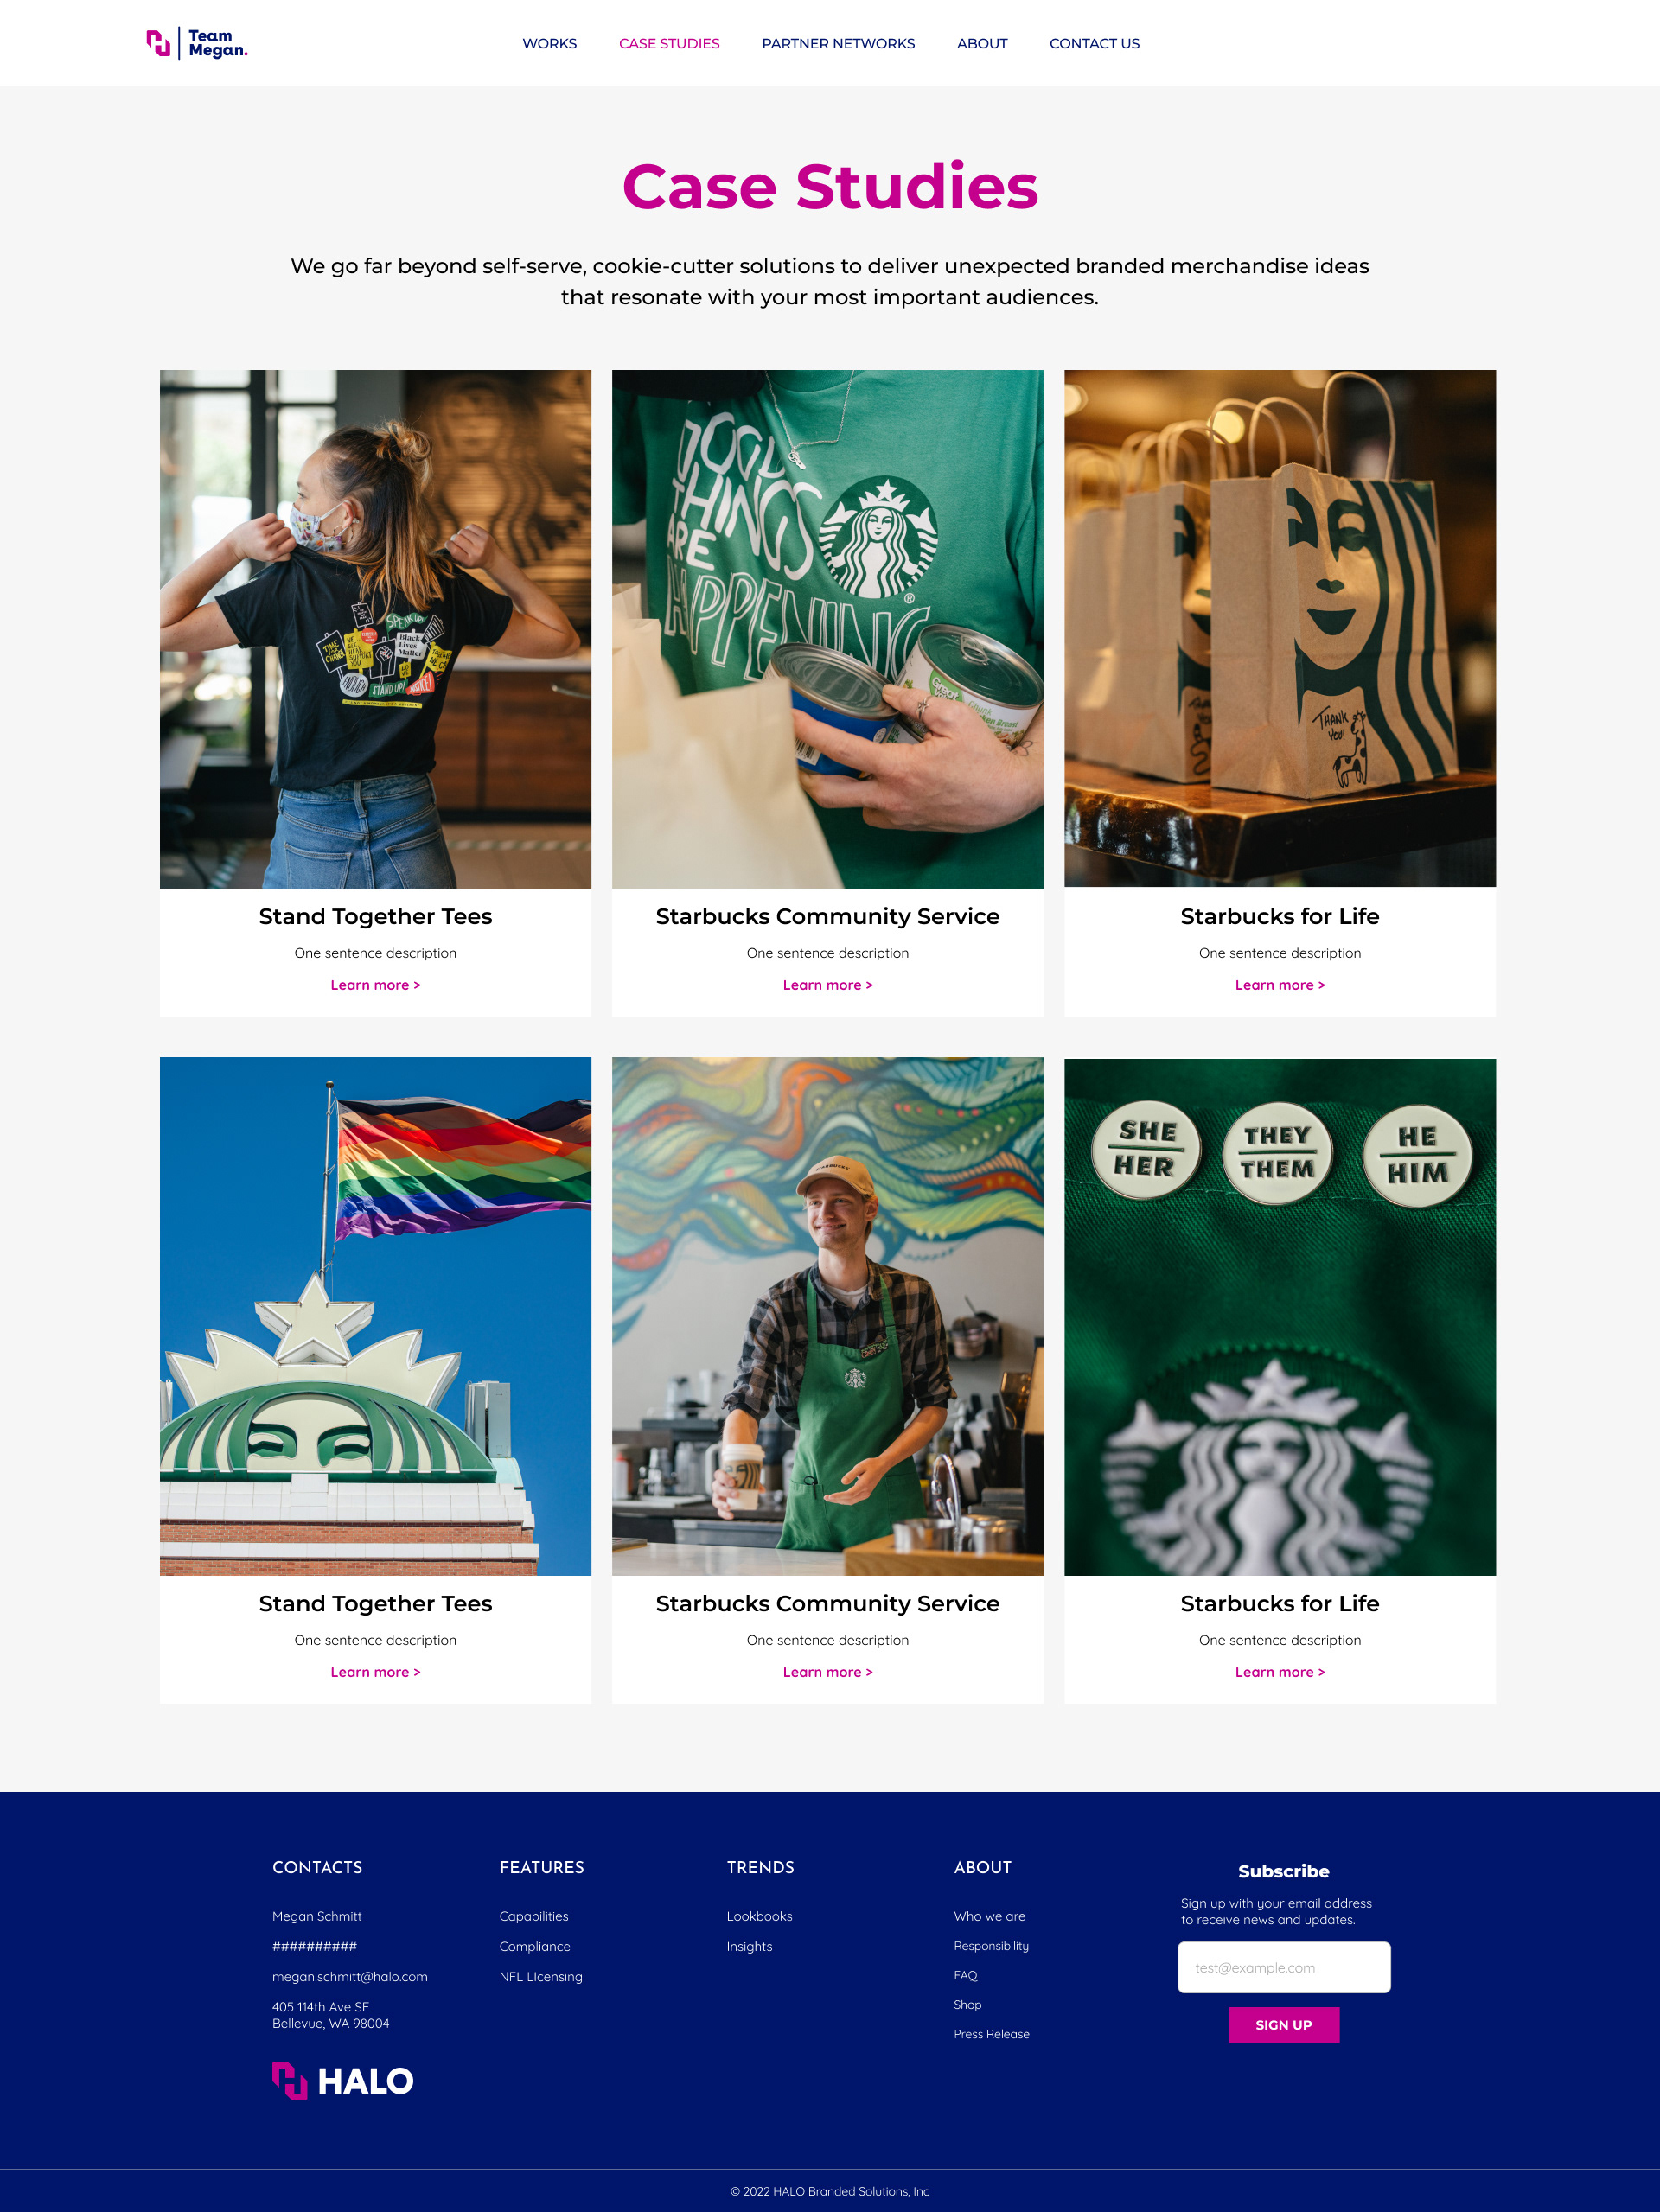Open the Works menu item
Screen dimensions: 1660x2212
click(549, 43)
